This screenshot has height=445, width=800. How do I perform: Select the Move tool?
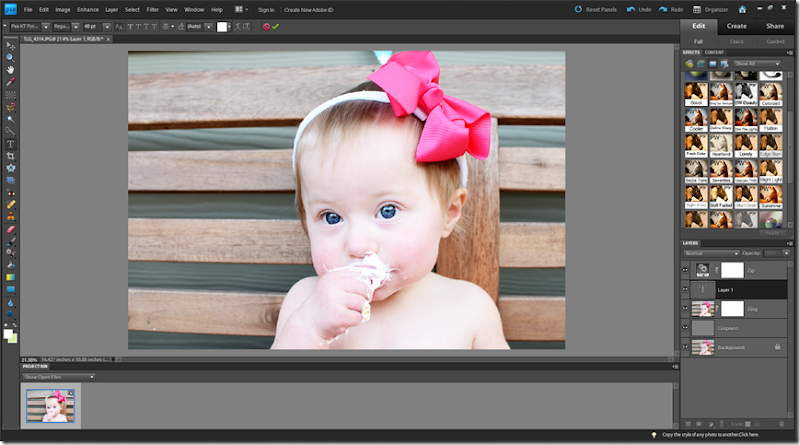point(11,45)
